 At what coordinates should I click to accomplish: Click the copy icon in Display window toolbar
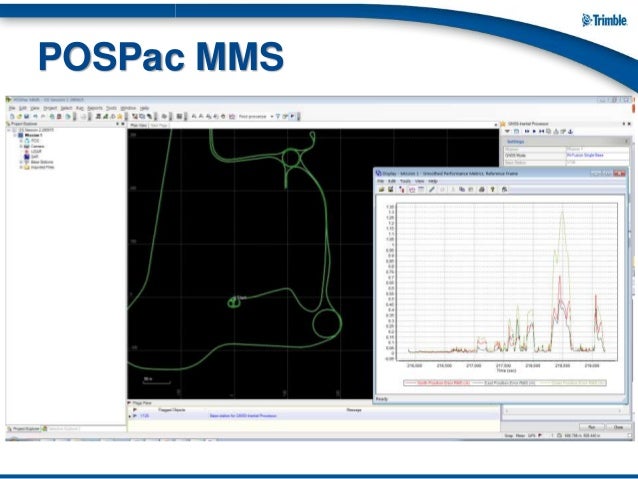(x=462, y=189)
